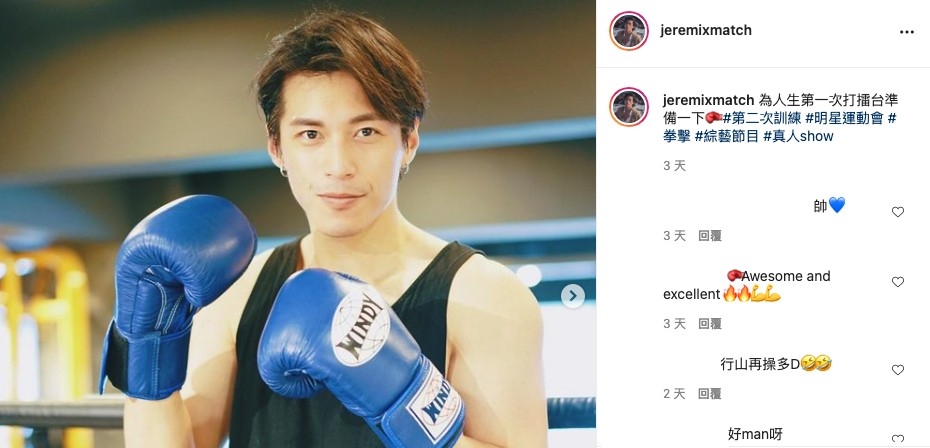Viewport: 930px width, 448px height.
Task: Open hashtag #明星運動會
Action: point(845,118)
